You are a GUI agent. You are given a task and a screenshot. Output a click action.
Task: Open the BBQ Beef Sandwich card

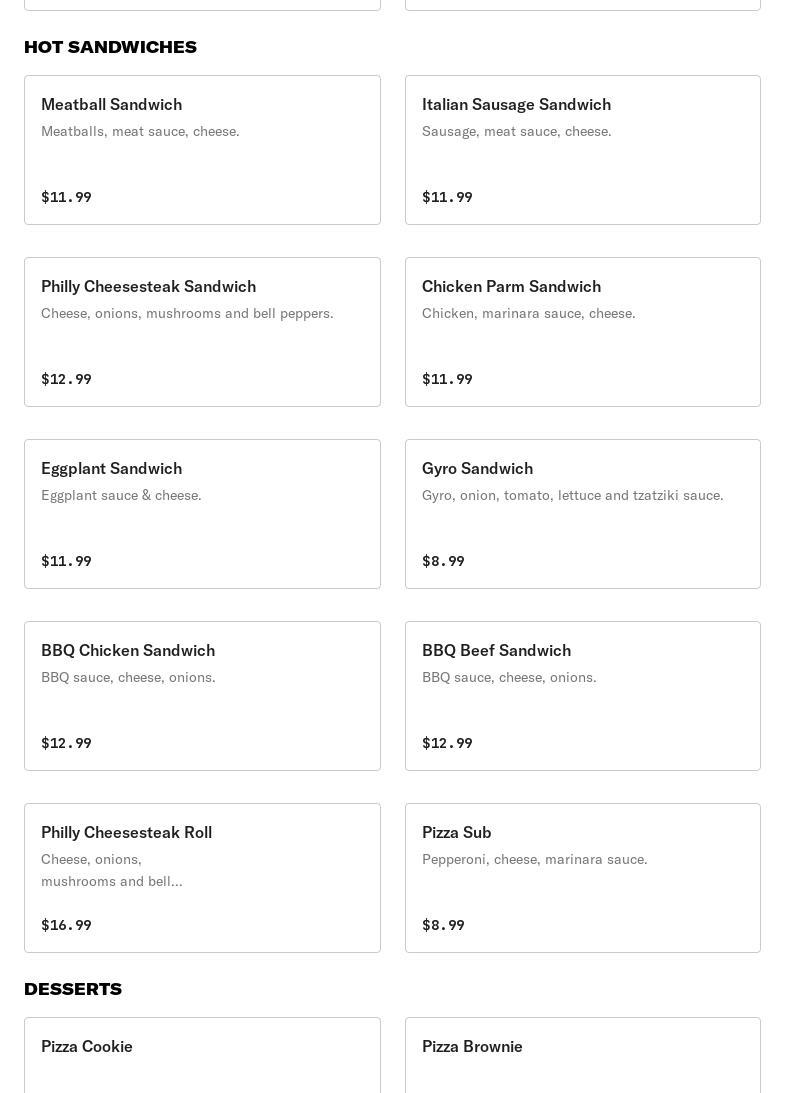point(582,696)
